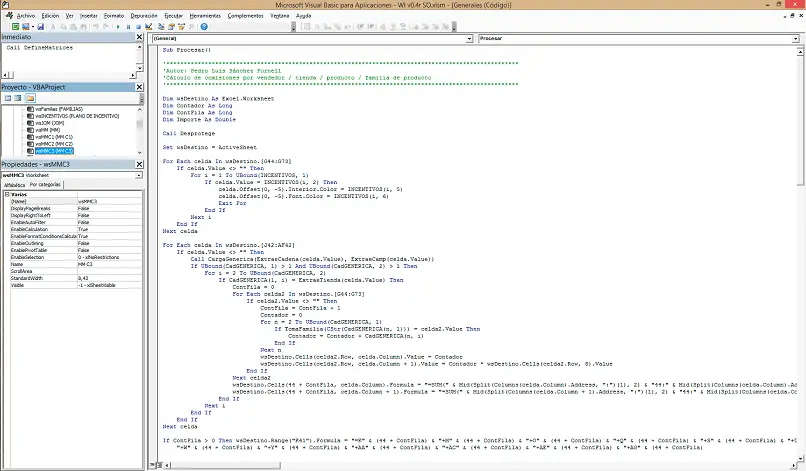Collapse the Varias property category
Image resolution: width=806 pixels, height=471 pixels.
pyautogui.click(x=6, y=194)
